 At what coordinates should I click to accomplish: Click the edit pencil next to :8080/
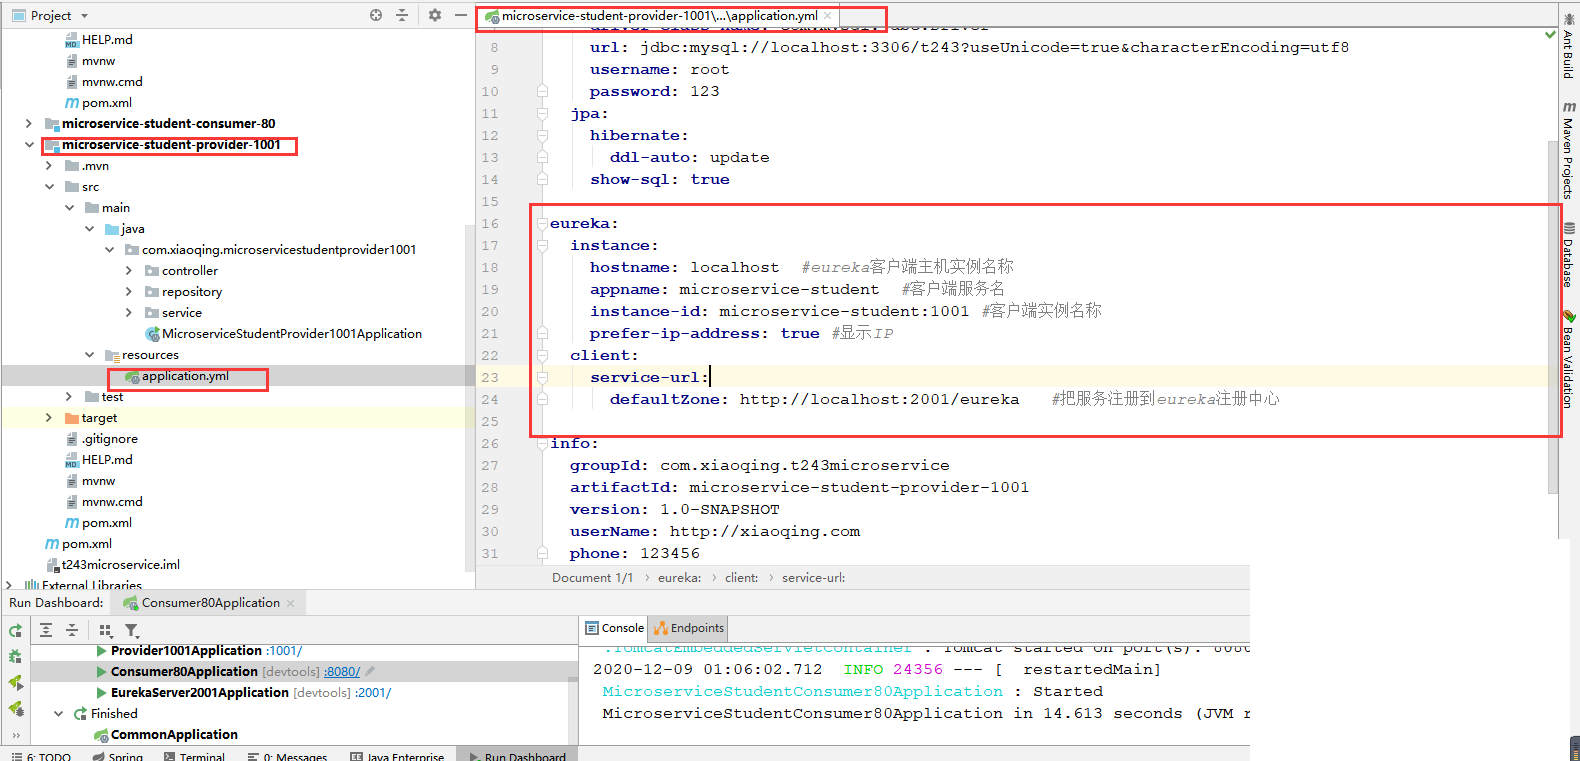point(370,672)
